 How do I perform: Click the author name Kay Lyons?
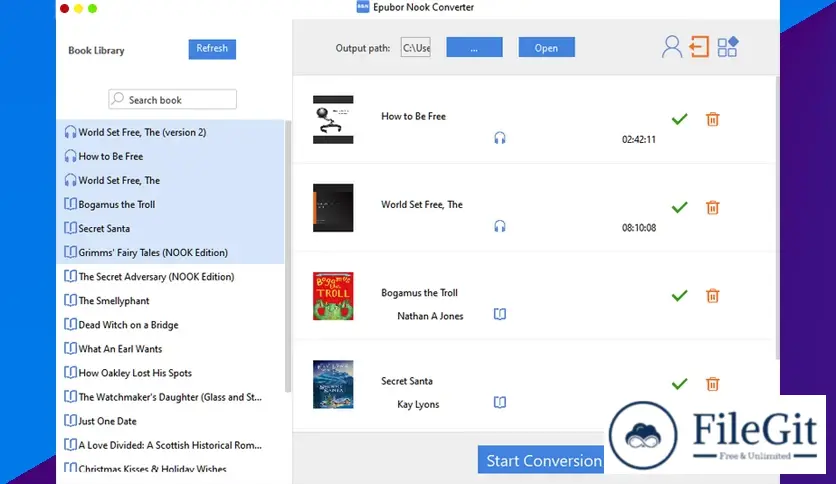(x=418, y=405)
